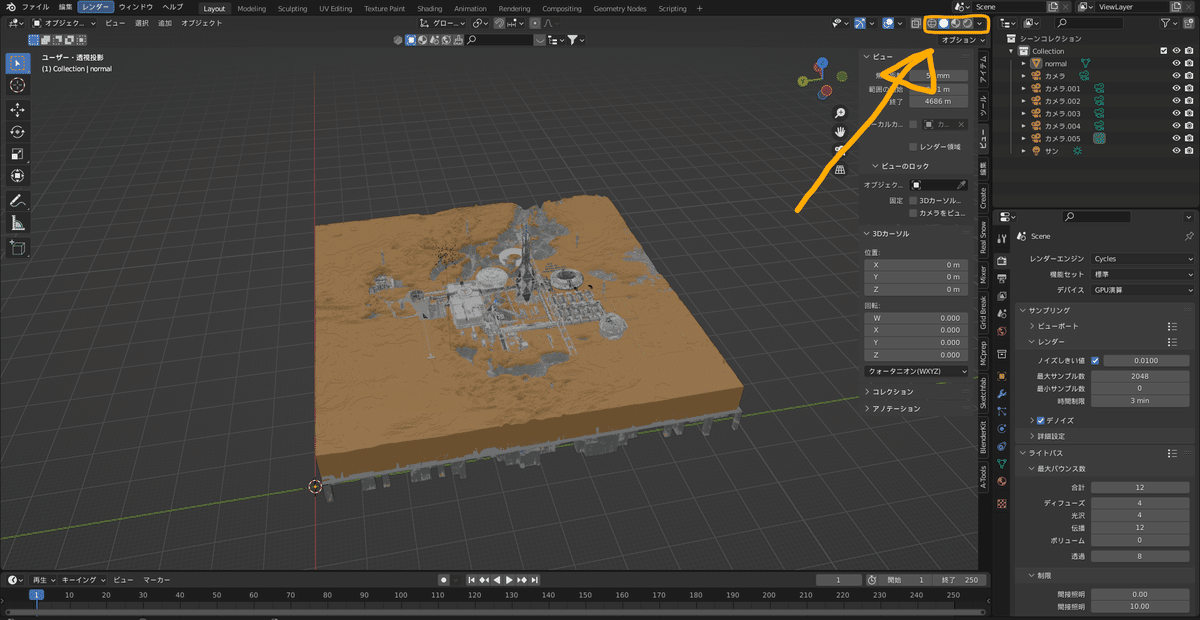This screenshot has width=1200, height=620.
Task: Open the レンダーエンジン Cycles dropdown
Action: tap(1142, 259)
